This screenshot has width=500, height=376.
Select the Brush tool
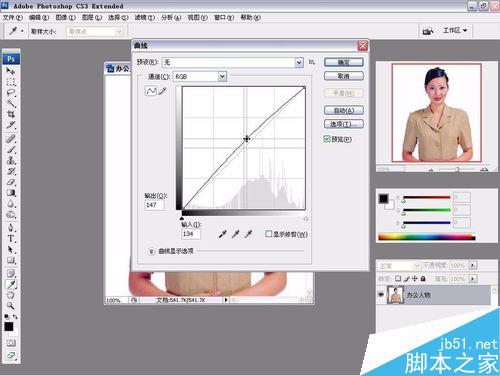tap(11, 149)
